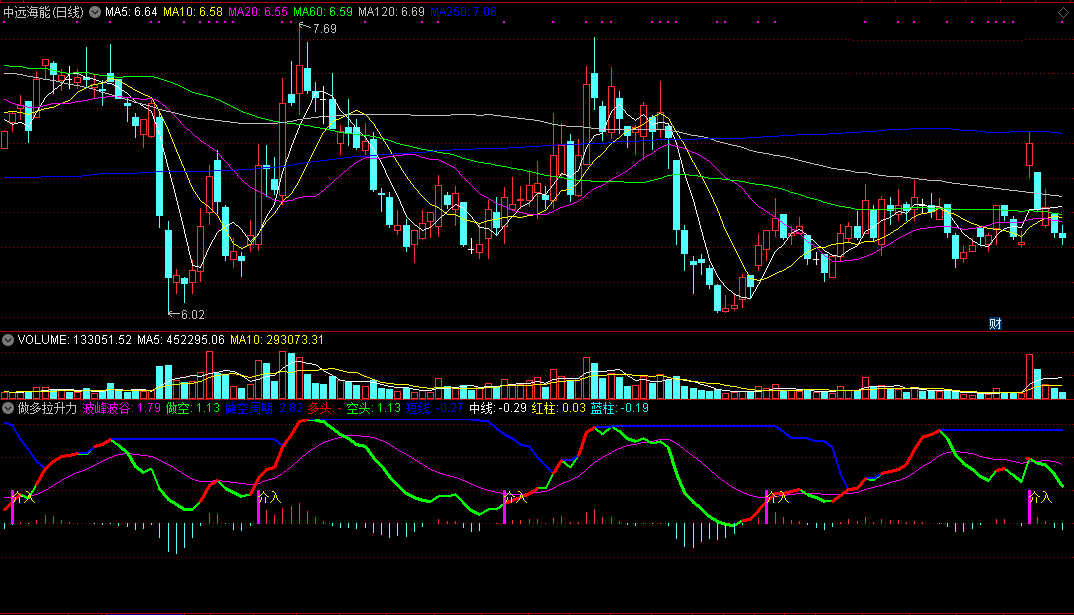Click the 6.02 low price marker
Screen dimensions: 1074x615
tap(192, 315)
